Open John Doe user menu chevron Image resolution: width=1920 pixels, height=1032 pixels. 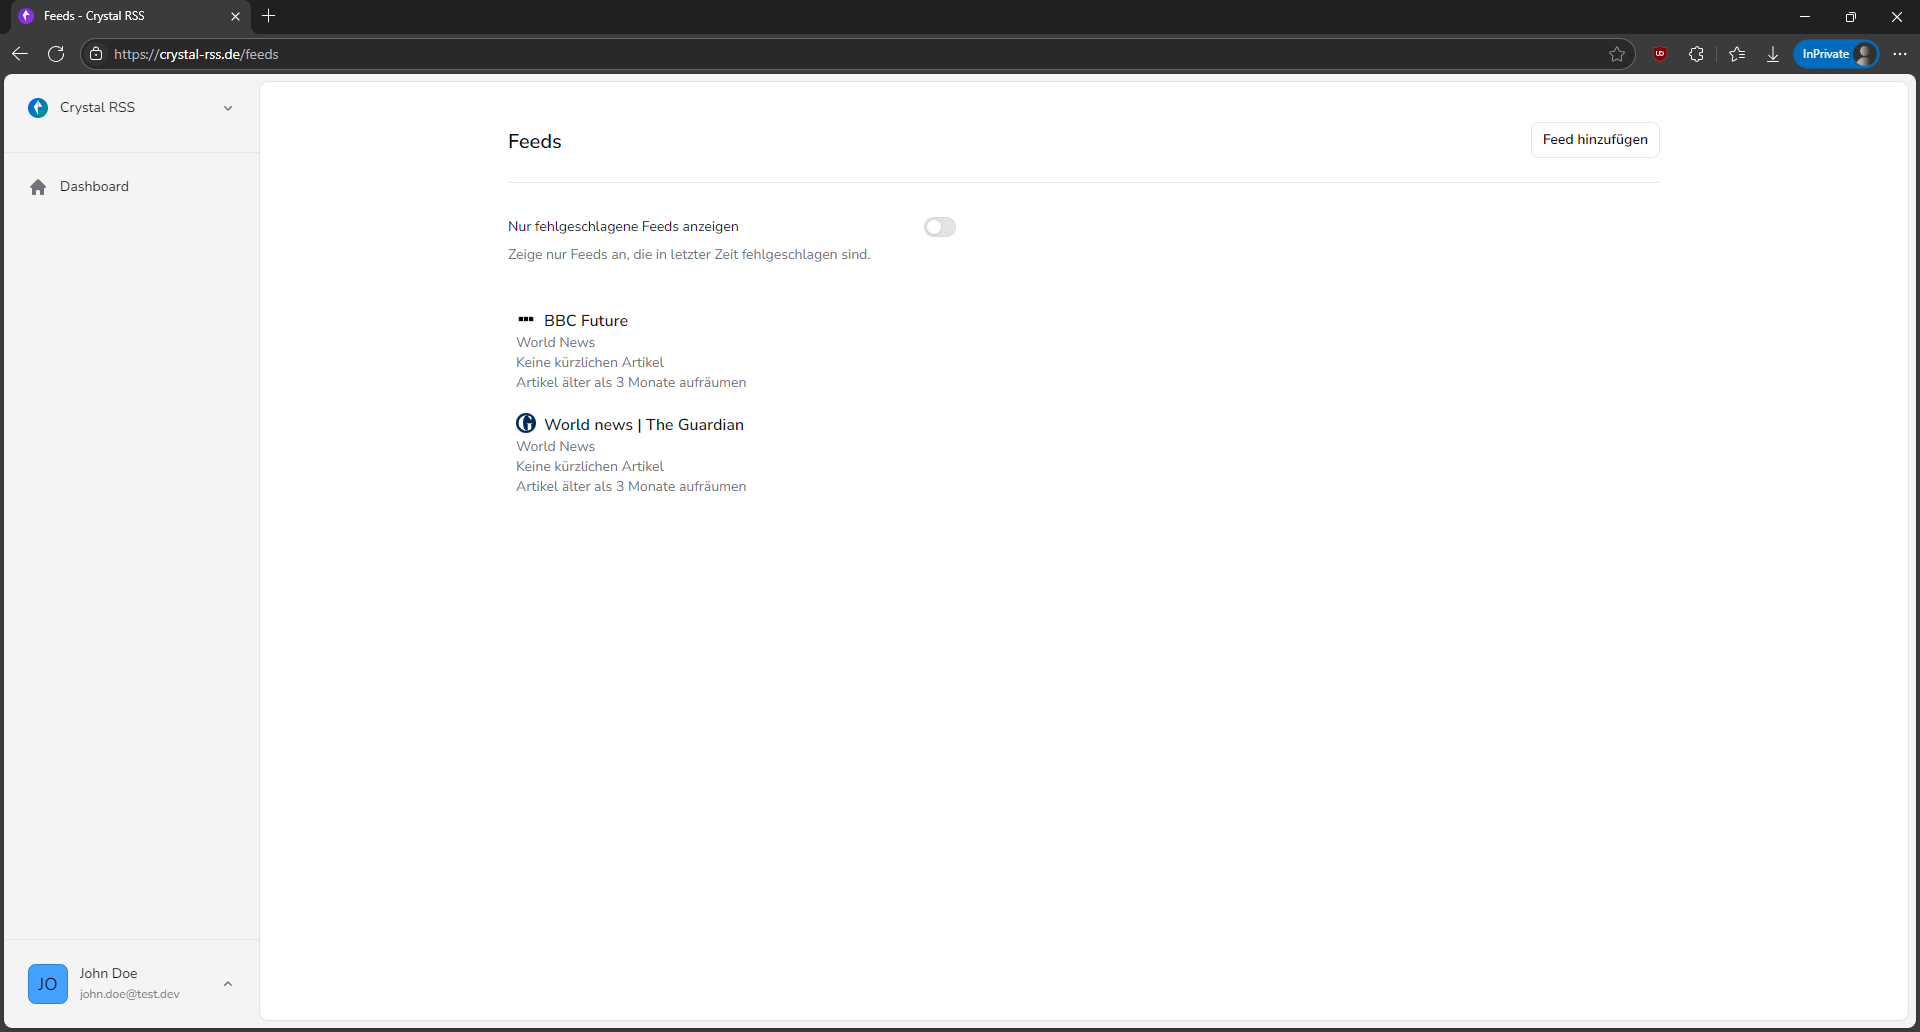pos(228,984)
